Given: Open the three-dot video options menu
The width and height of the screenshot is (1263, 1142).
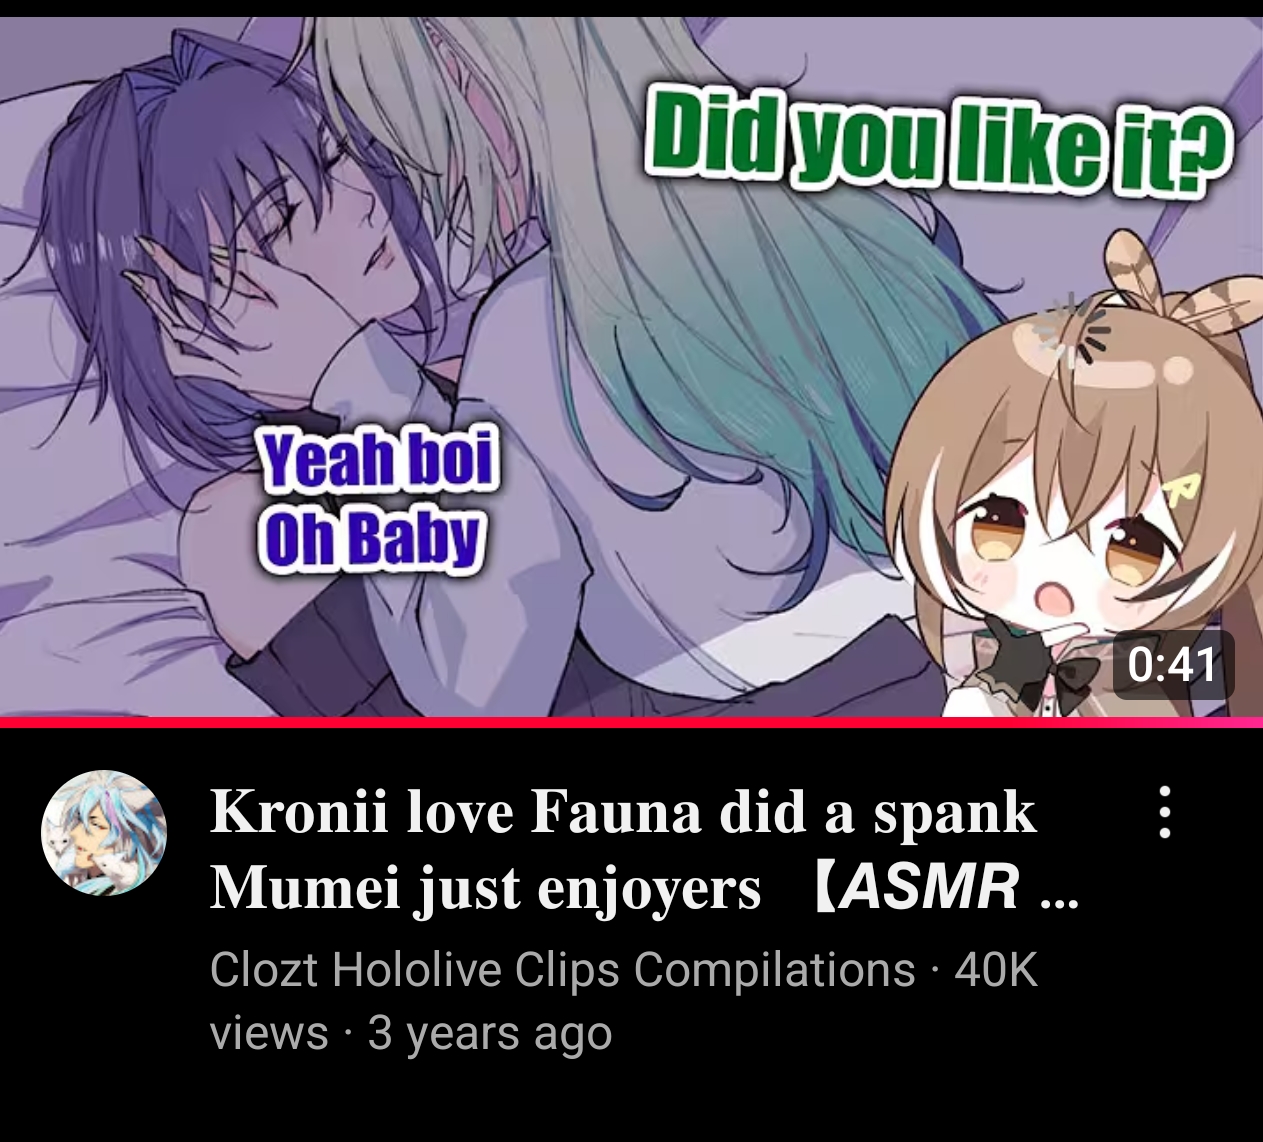Looking at the screenshot, I should 1164,812.
